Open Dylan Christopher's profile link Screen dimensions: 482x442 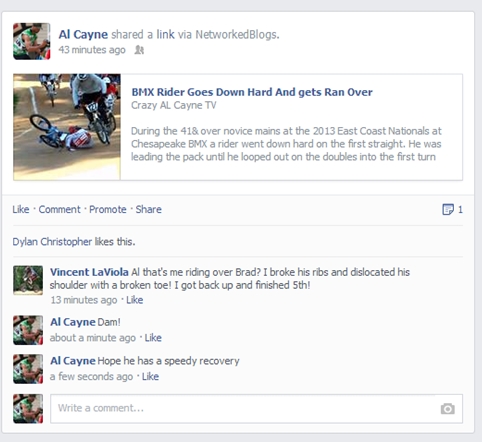coord(52,241)
